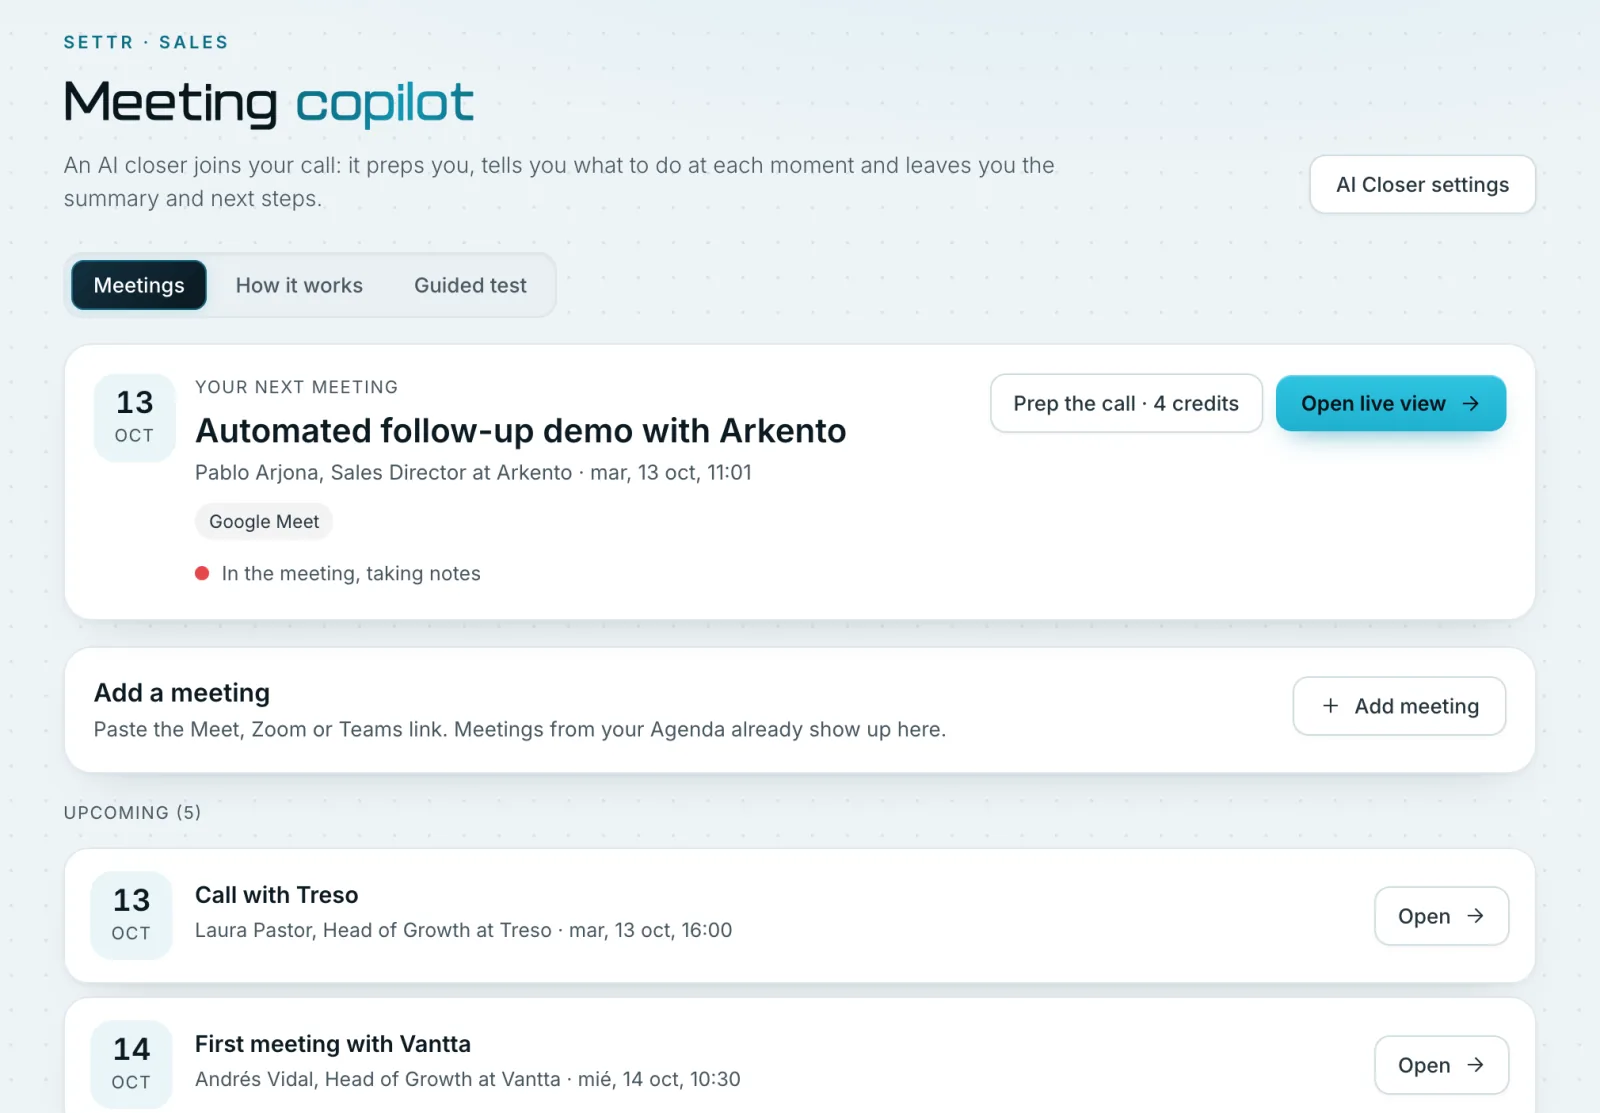Click the plus icon beside Add meeting
This screenshot has width=1600, height=1113.
[1330, 706]
